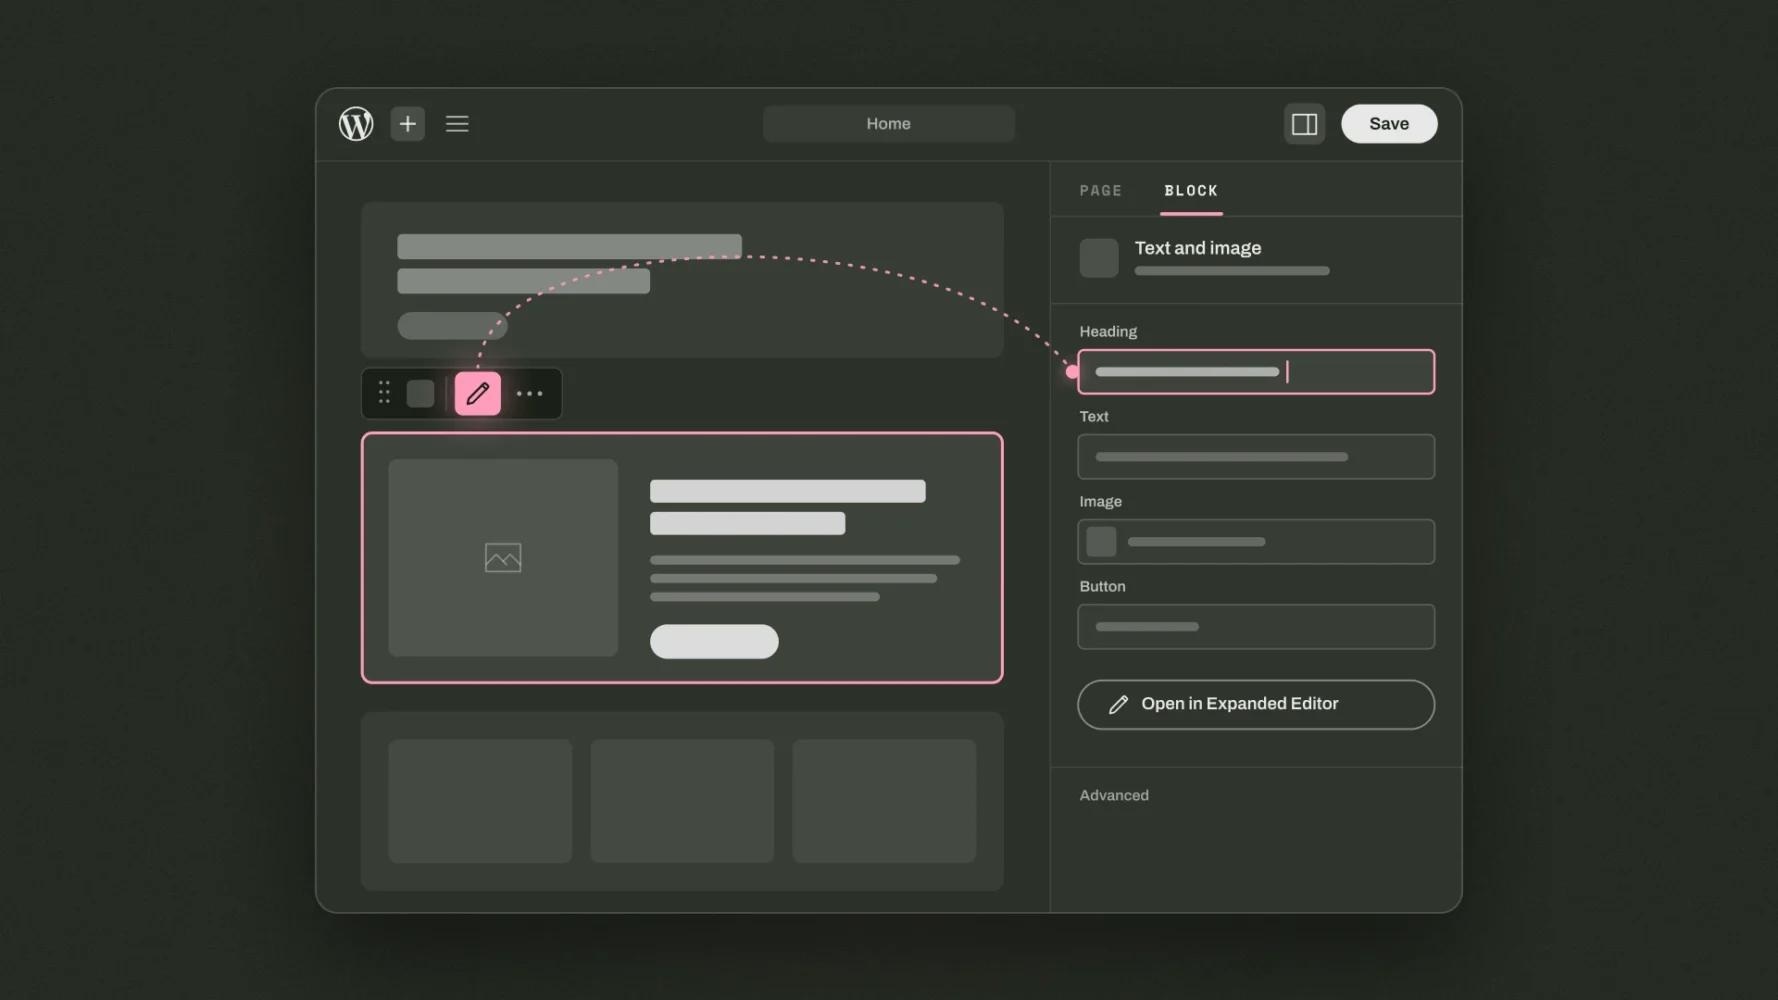Toggle the settings sidebar panel icon
The width and height of the screenshot is (1778, 1000).
(1304, 124)
